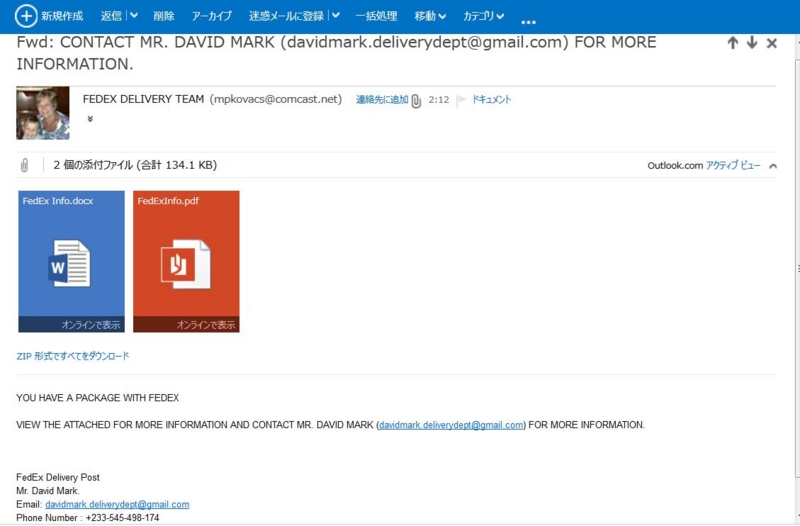
Task: Open the FedExInfo.pdf attachment tile
Action: pos(186,261)
